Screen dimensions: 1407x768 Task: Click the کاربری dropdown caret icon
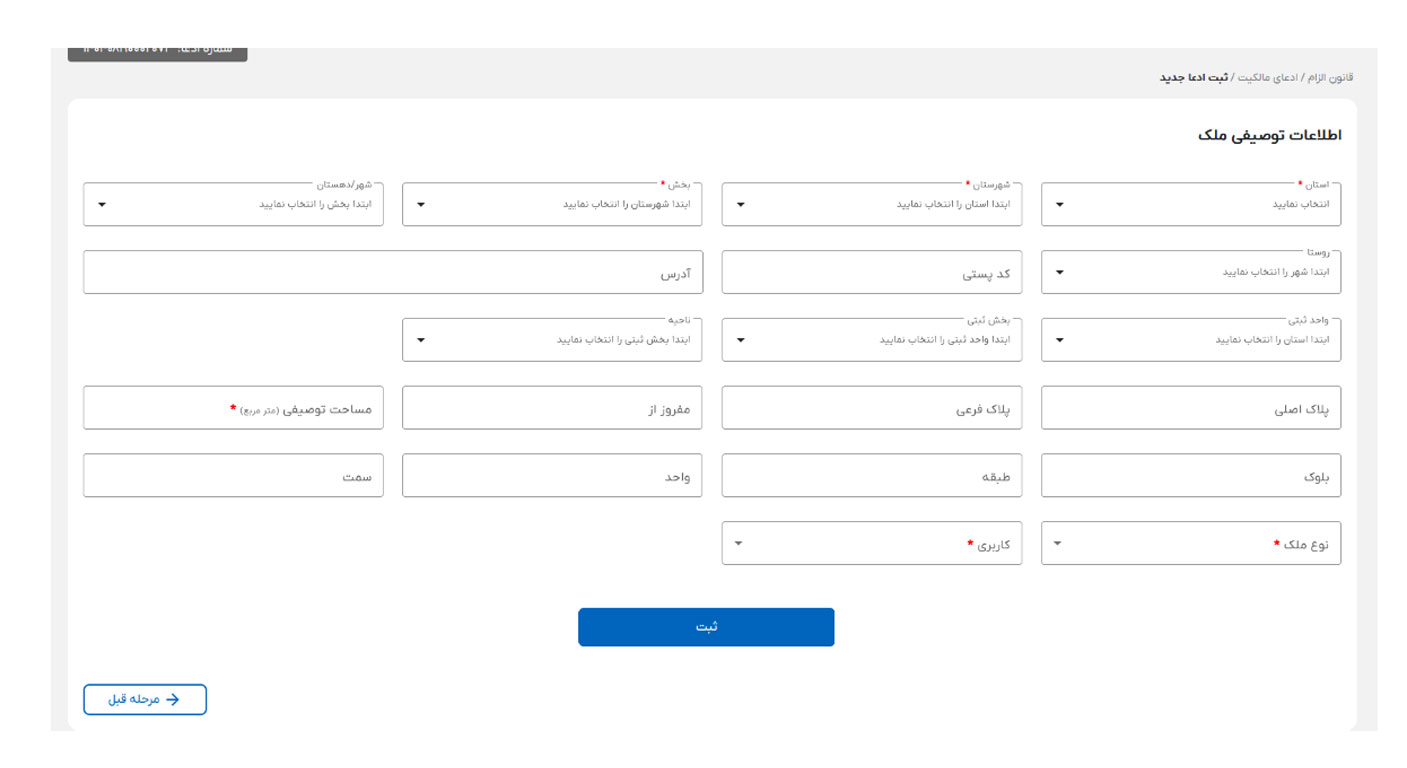[739, 544]
